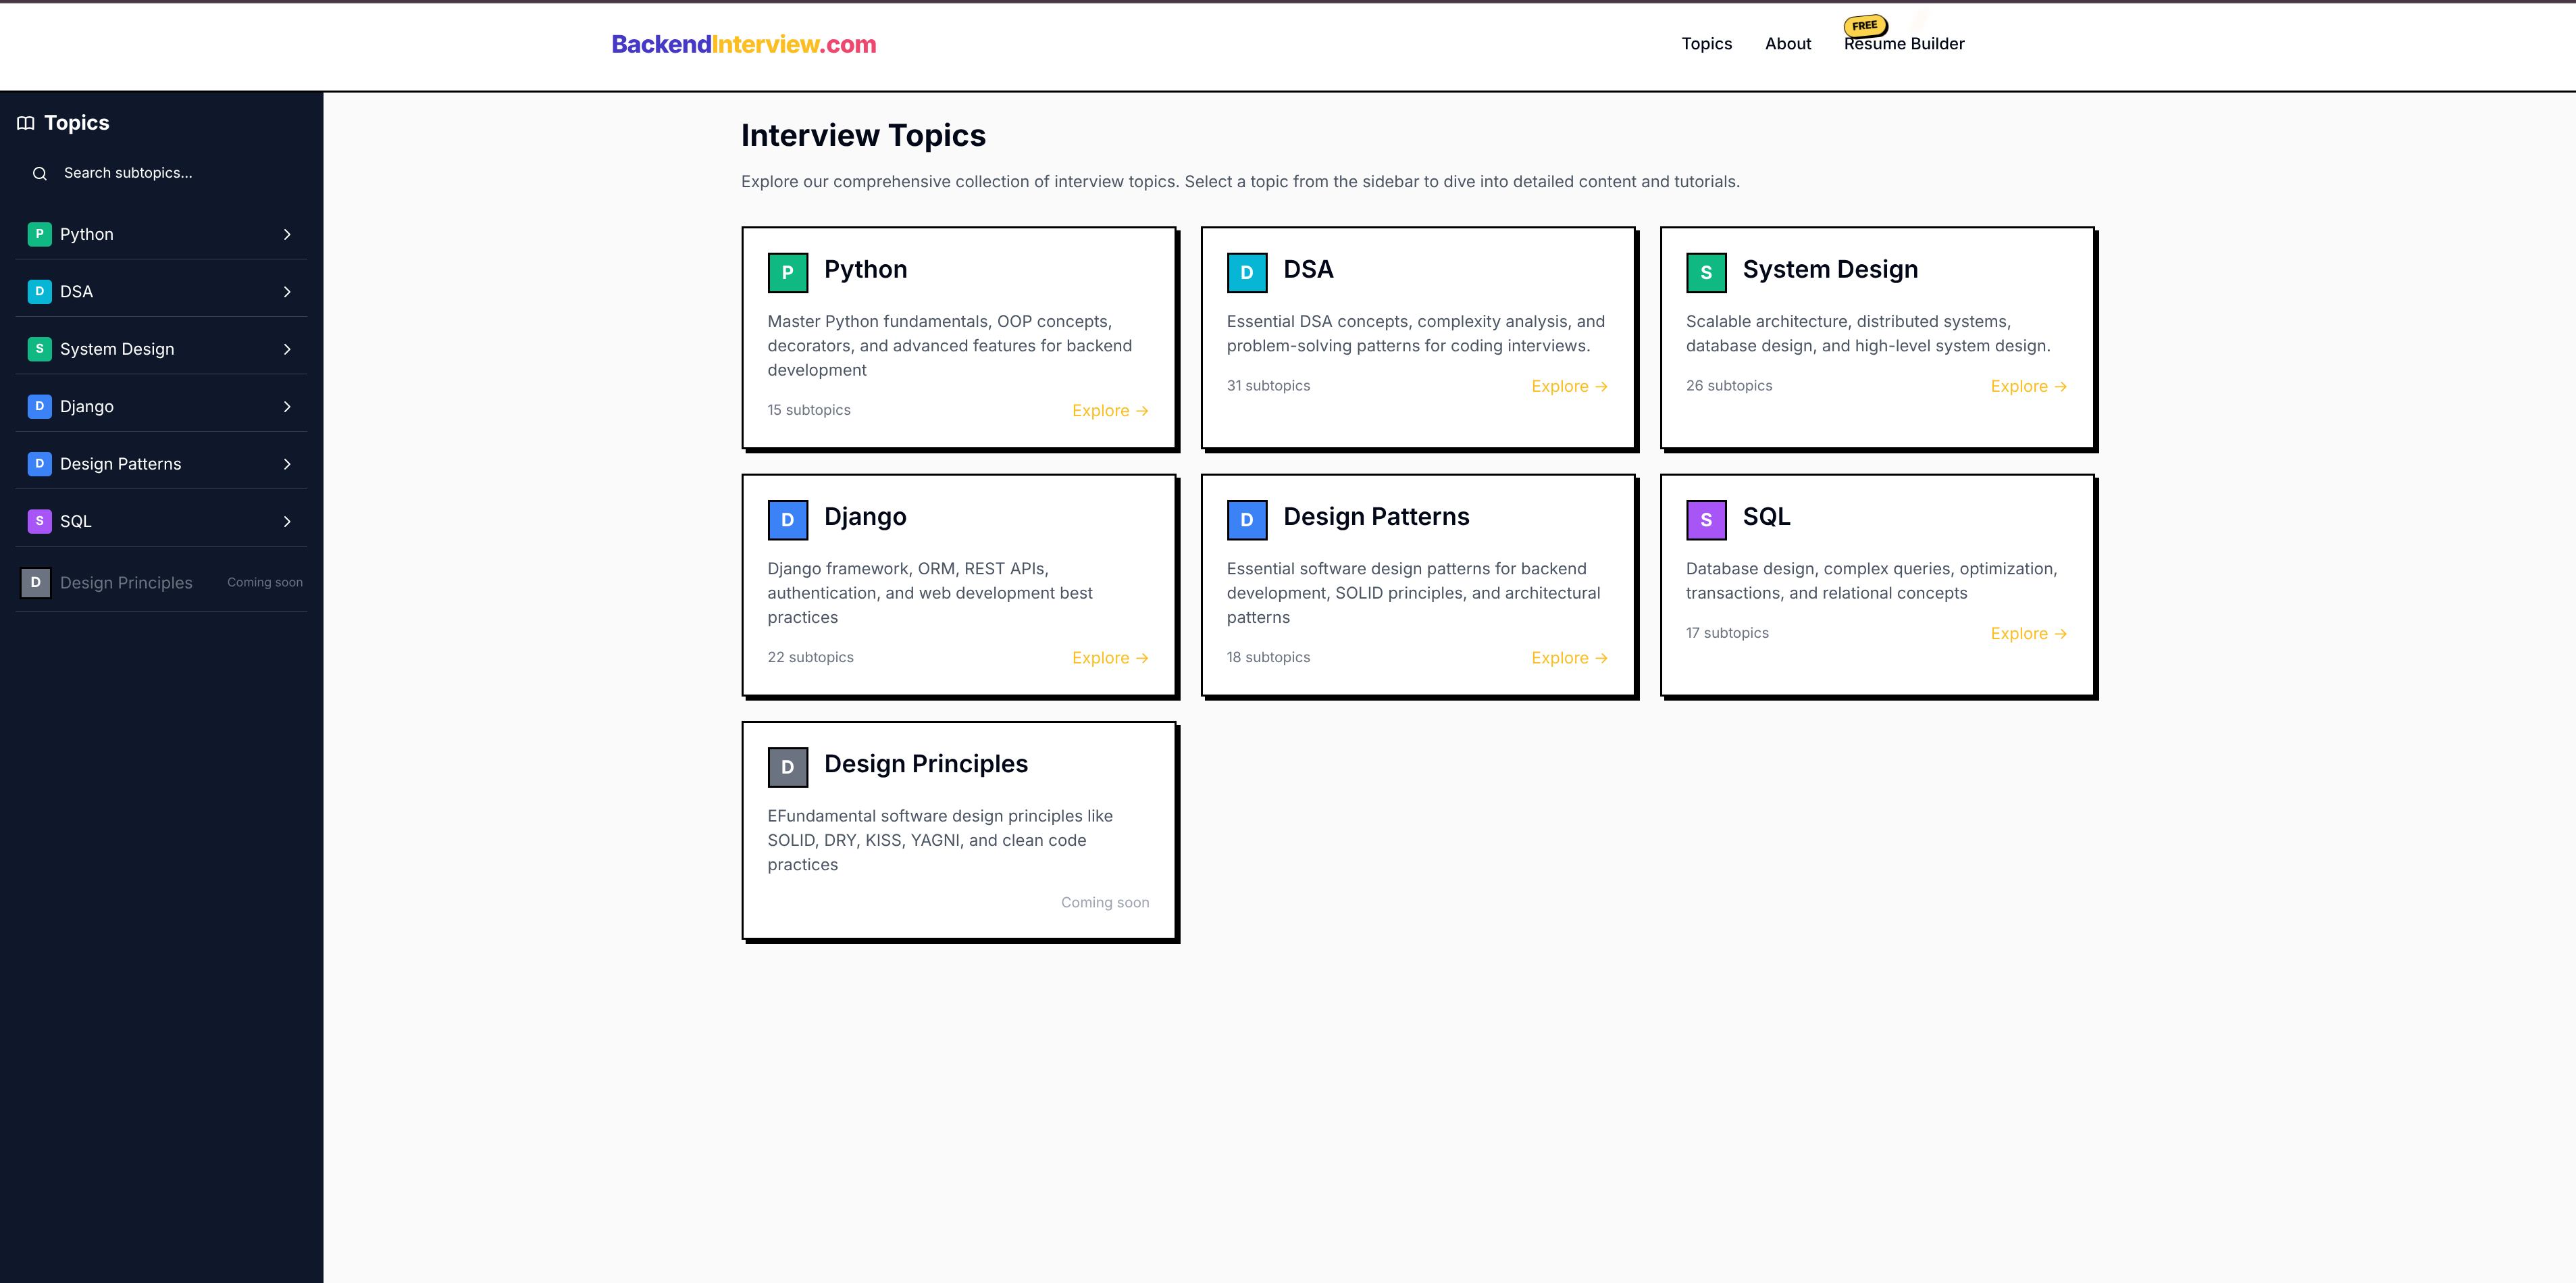Click '15 subtopics' text on Python card
Screen dimensions: 2576x1283
(x=809, y=410)
